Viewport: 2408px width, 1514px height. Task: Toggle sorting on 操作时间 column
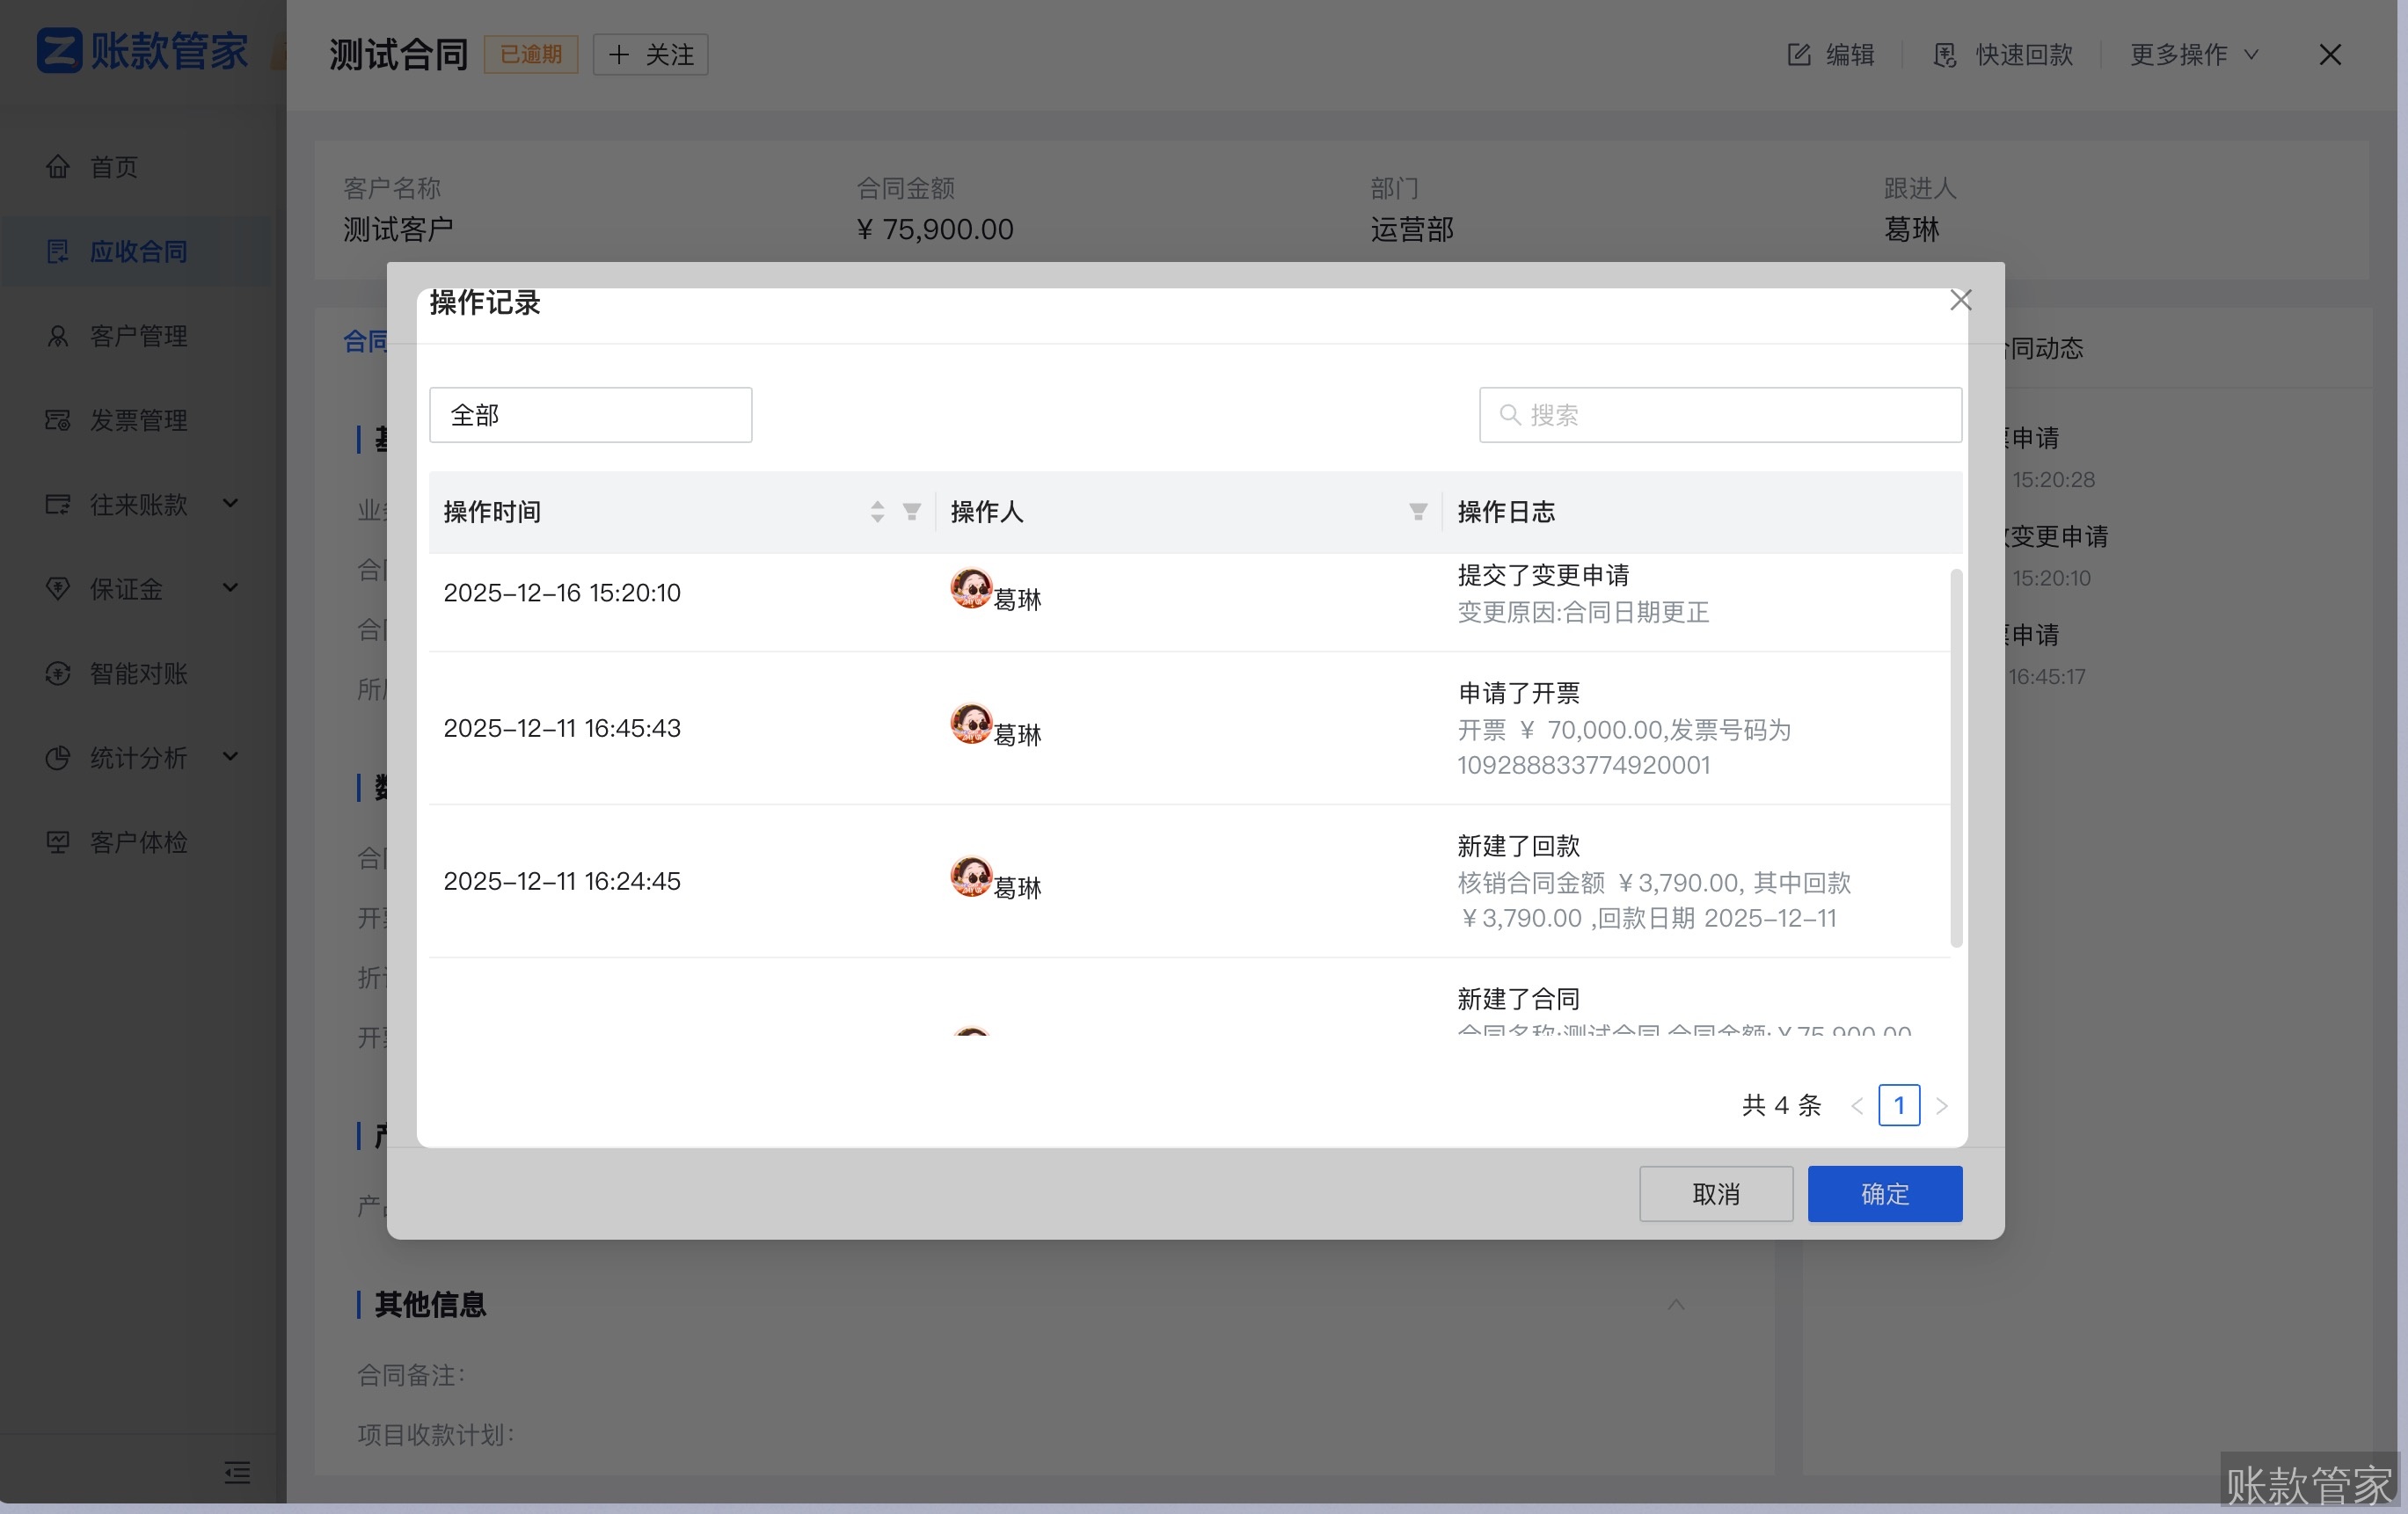(x=876, y=512)
